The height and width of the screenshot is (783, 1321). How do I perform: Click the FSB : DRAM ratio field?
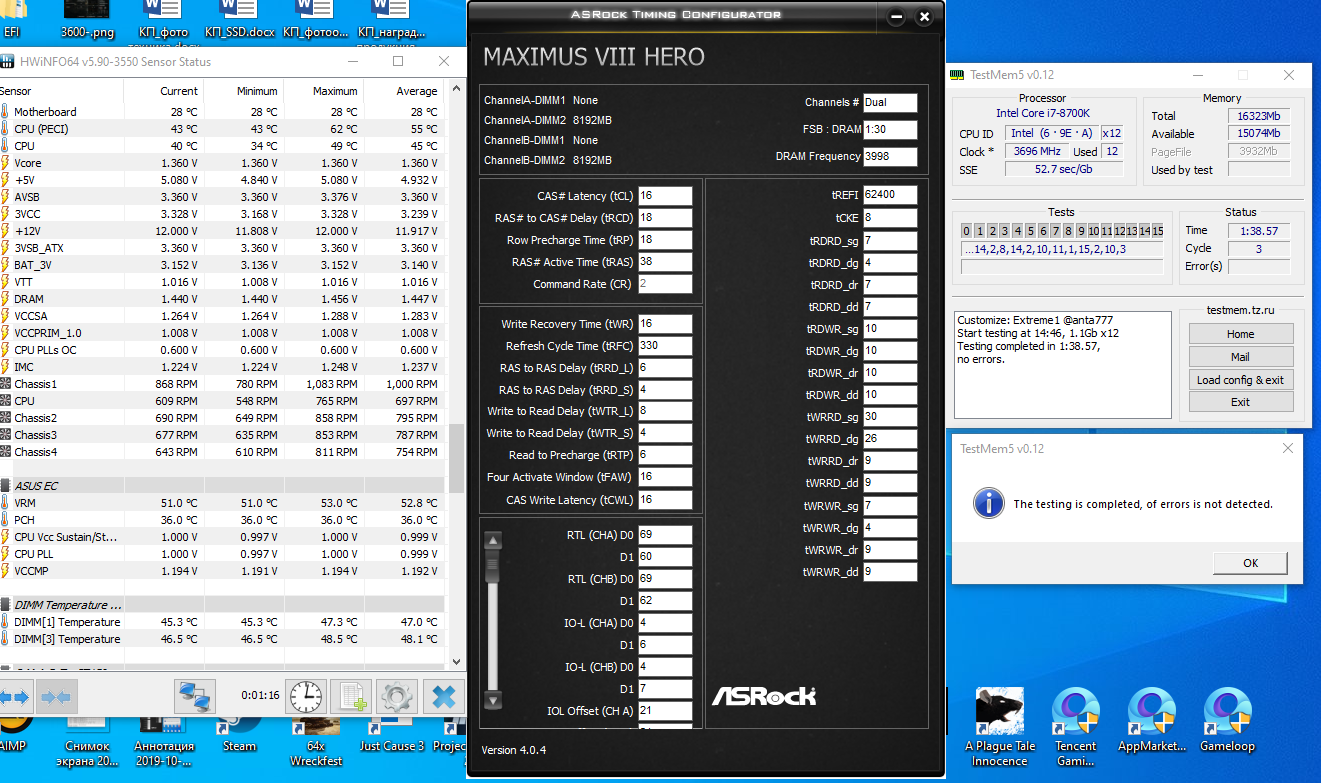click(x=890, y=129)
